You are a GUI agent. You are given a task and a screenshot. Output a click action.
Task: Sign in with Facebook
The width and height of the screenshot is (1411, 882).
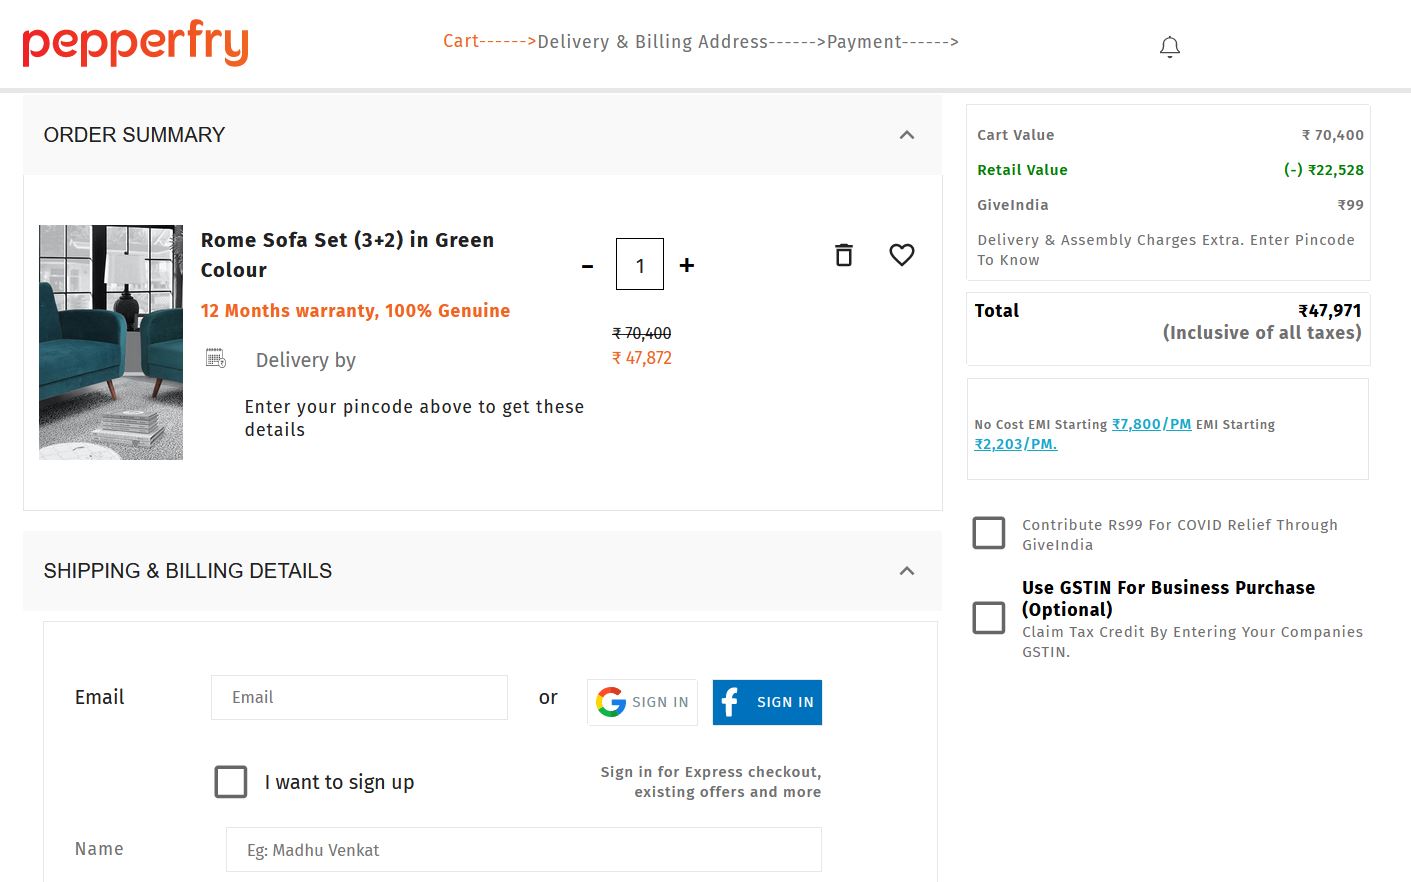click(767, 702)
